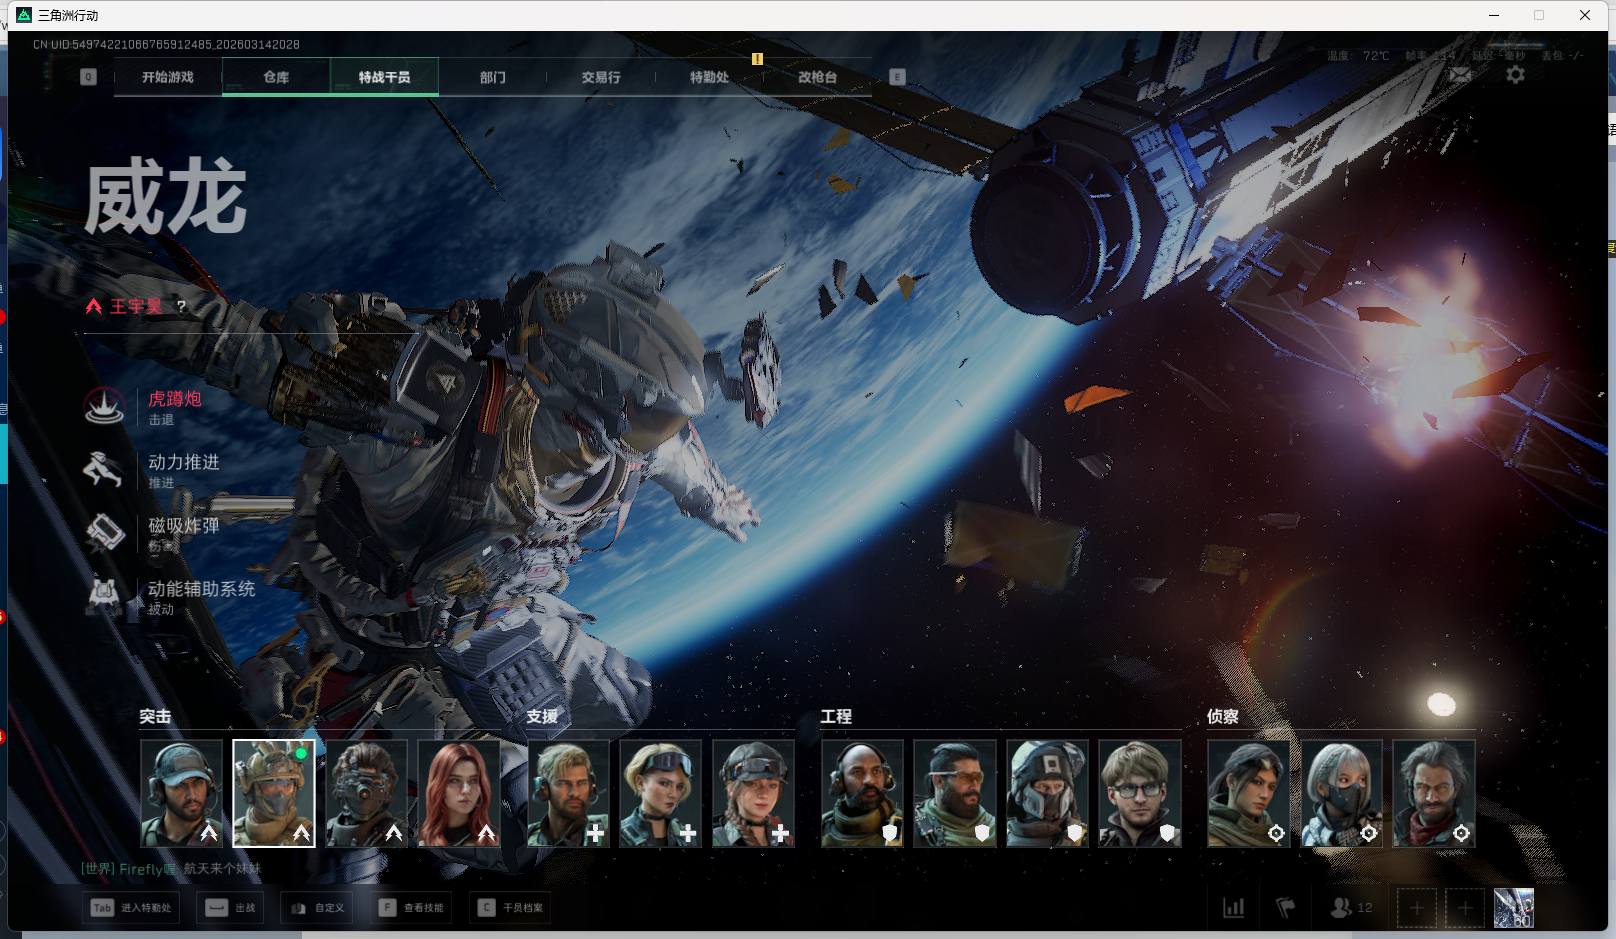Screen dimensions: 1616x939
Task: Select the 虎蹲炮 skill icon
Action: tap(104, 406)
